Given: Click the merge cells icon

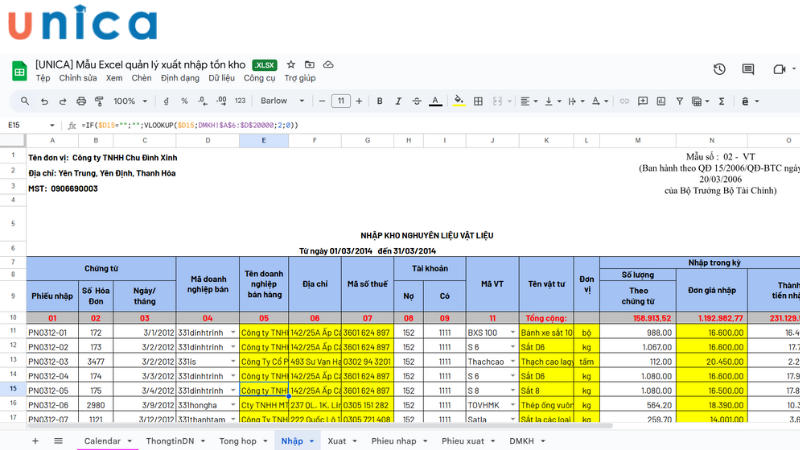Looking at the screenshot, I should click(x=497, y=101).
